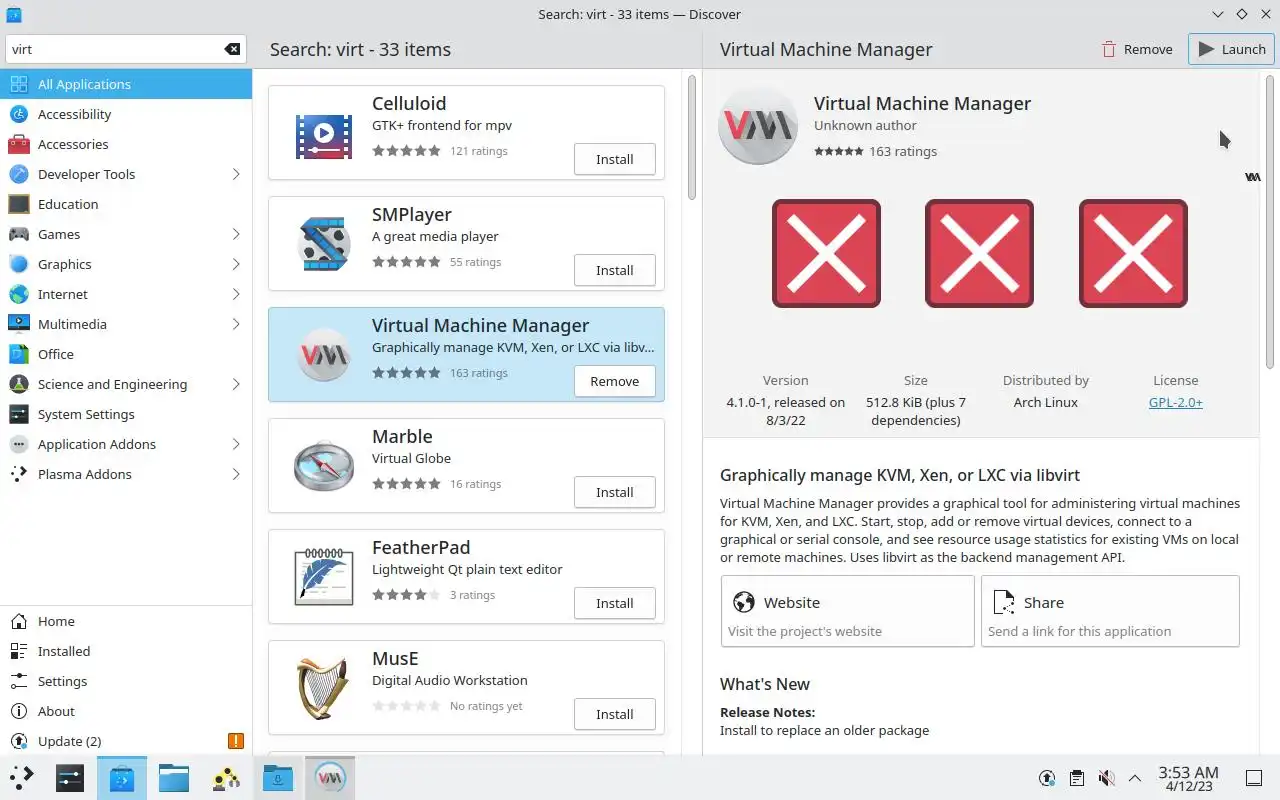Open the software updates tray icon
The height and width of the screenshot is (800, 1280).
point(1047,778)
